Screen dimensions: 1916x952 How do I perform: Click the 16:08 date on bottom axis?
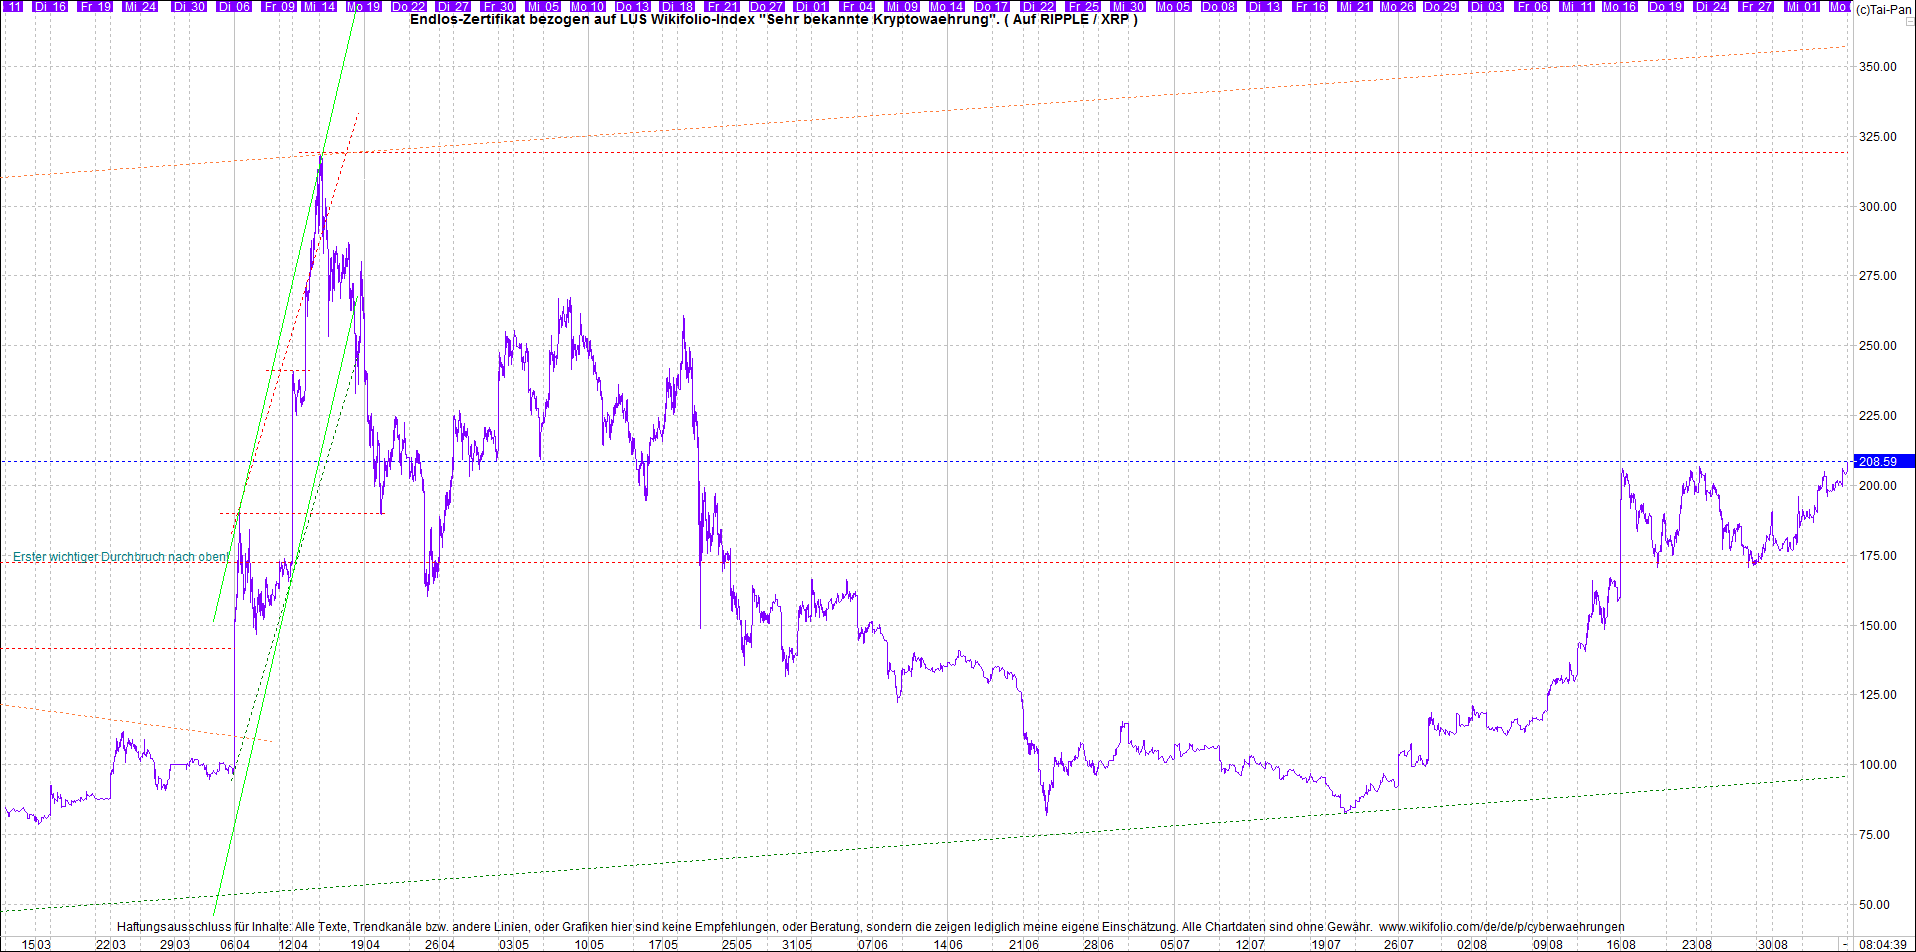point(1621,944)
